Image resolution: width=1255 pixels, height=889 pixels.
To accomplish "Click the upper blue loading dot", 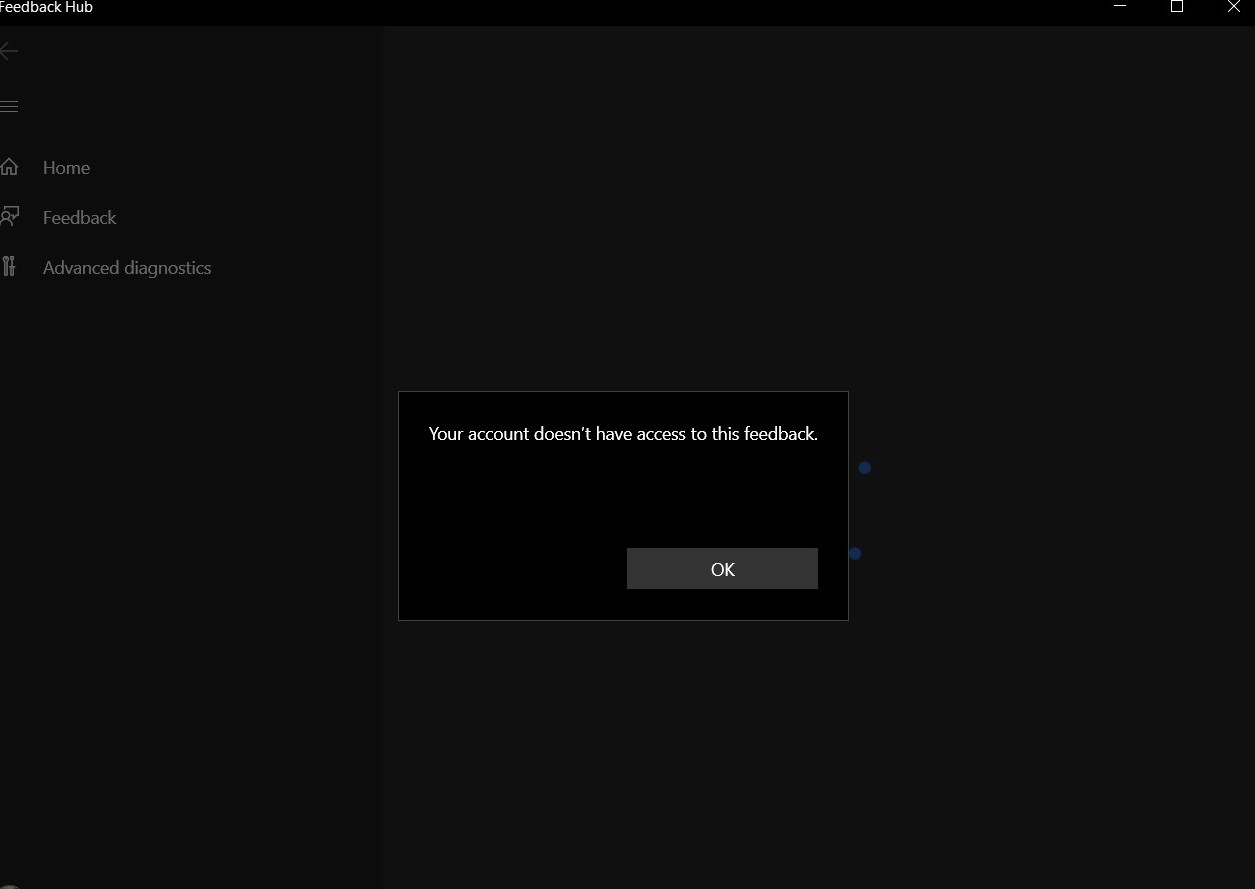I will pos(865,468).
